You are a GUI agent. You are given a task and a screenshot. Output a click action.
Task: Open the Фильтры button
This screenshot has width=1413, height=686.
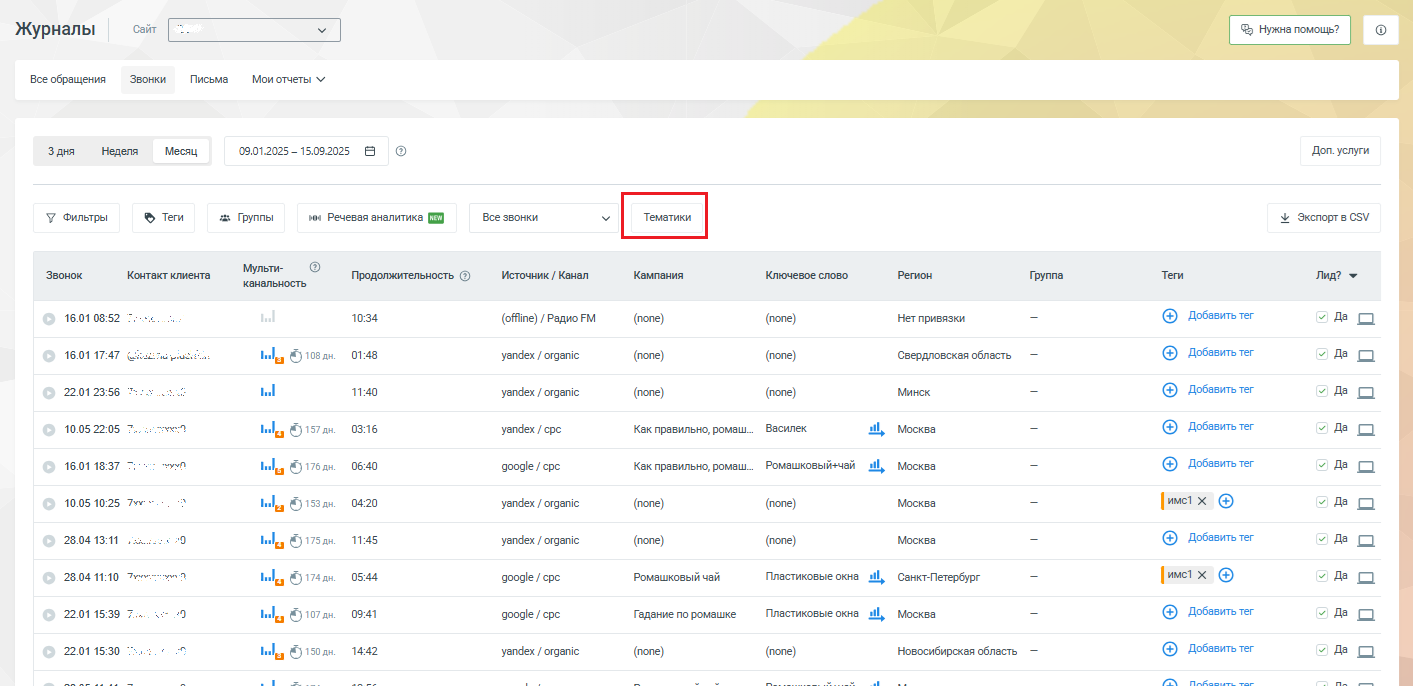click(77, 217)
